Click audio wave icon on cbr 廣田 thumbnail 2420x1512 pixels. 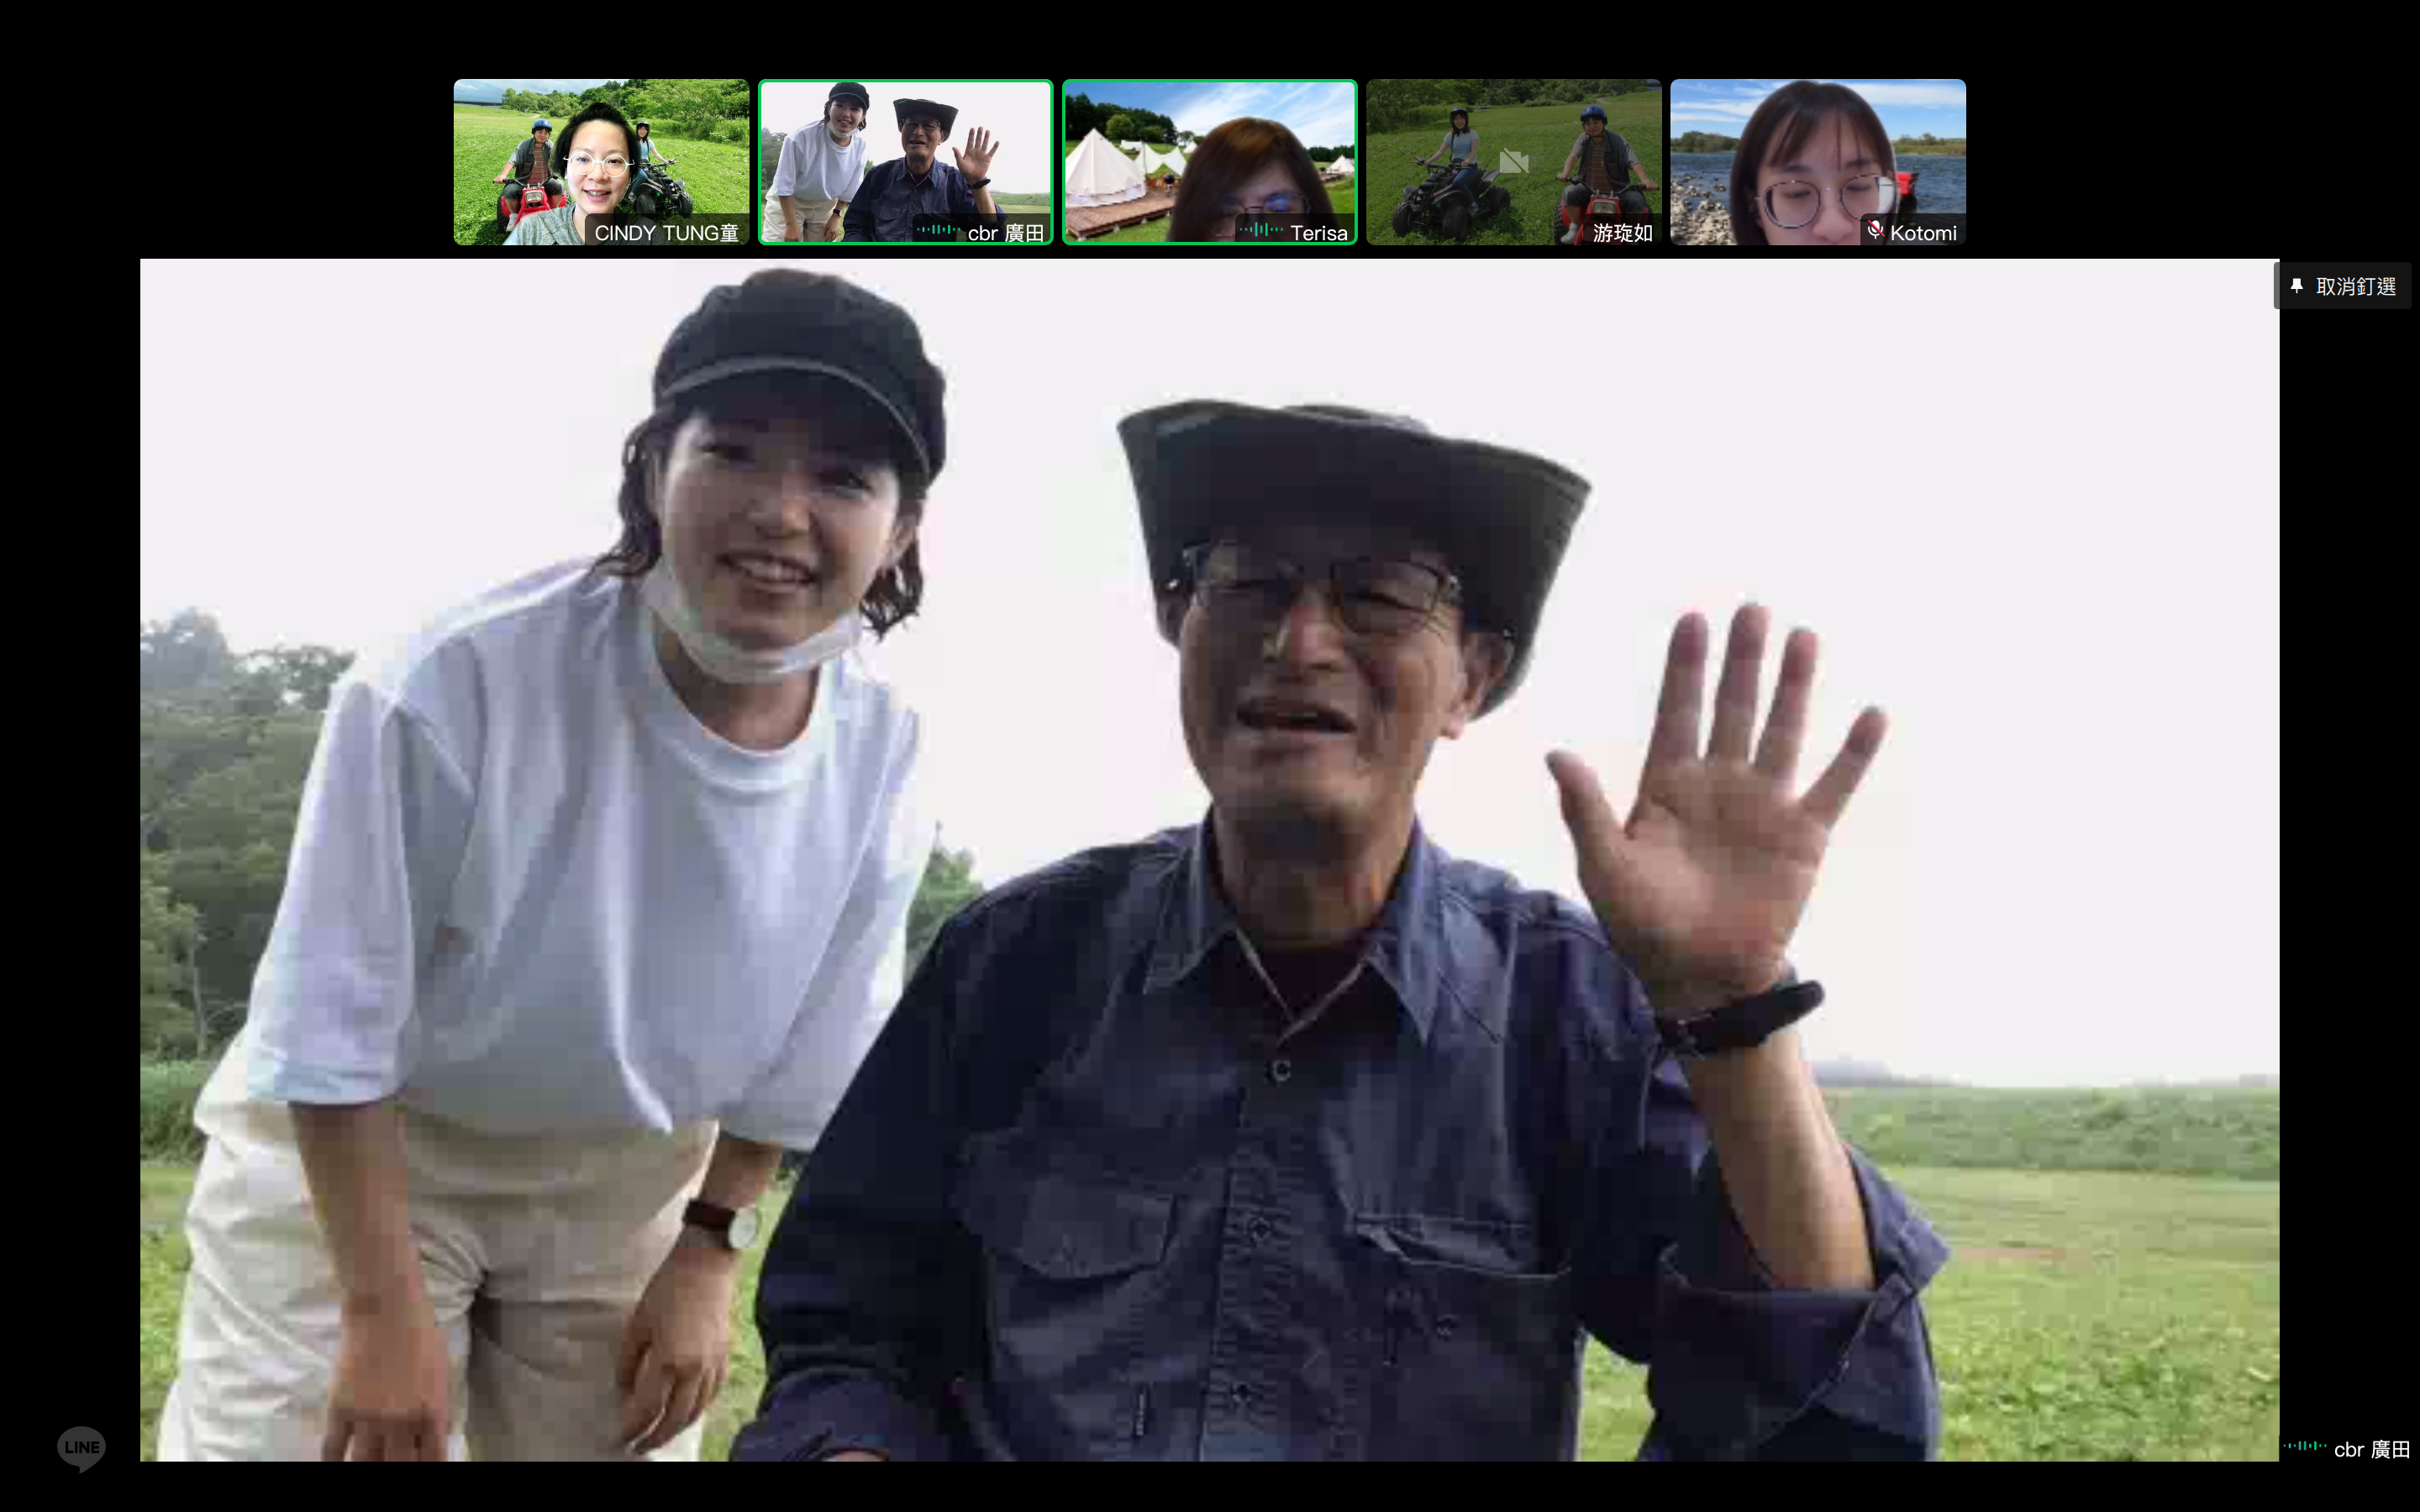tap(938, 231)
